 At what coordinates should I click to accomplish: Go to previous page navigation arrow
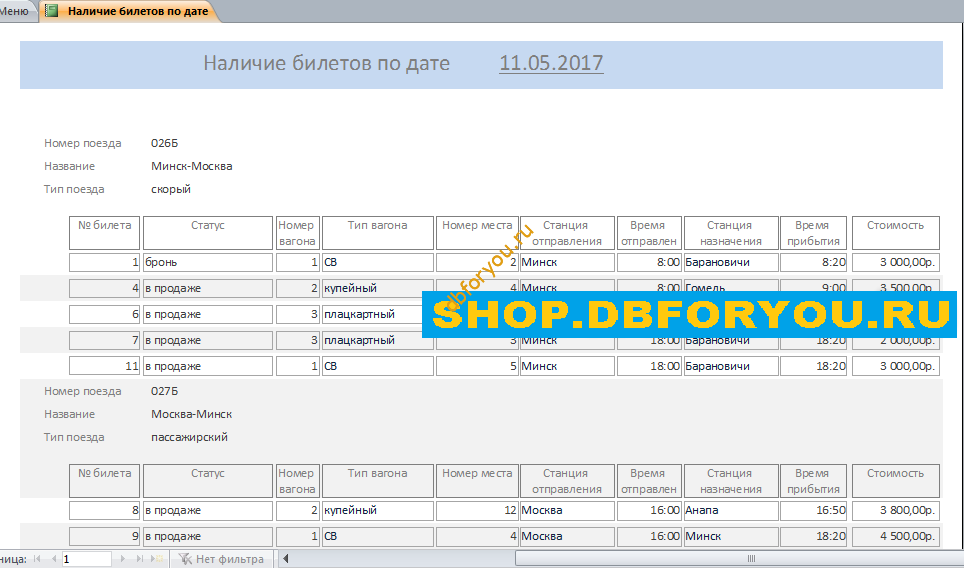(54, 559)
